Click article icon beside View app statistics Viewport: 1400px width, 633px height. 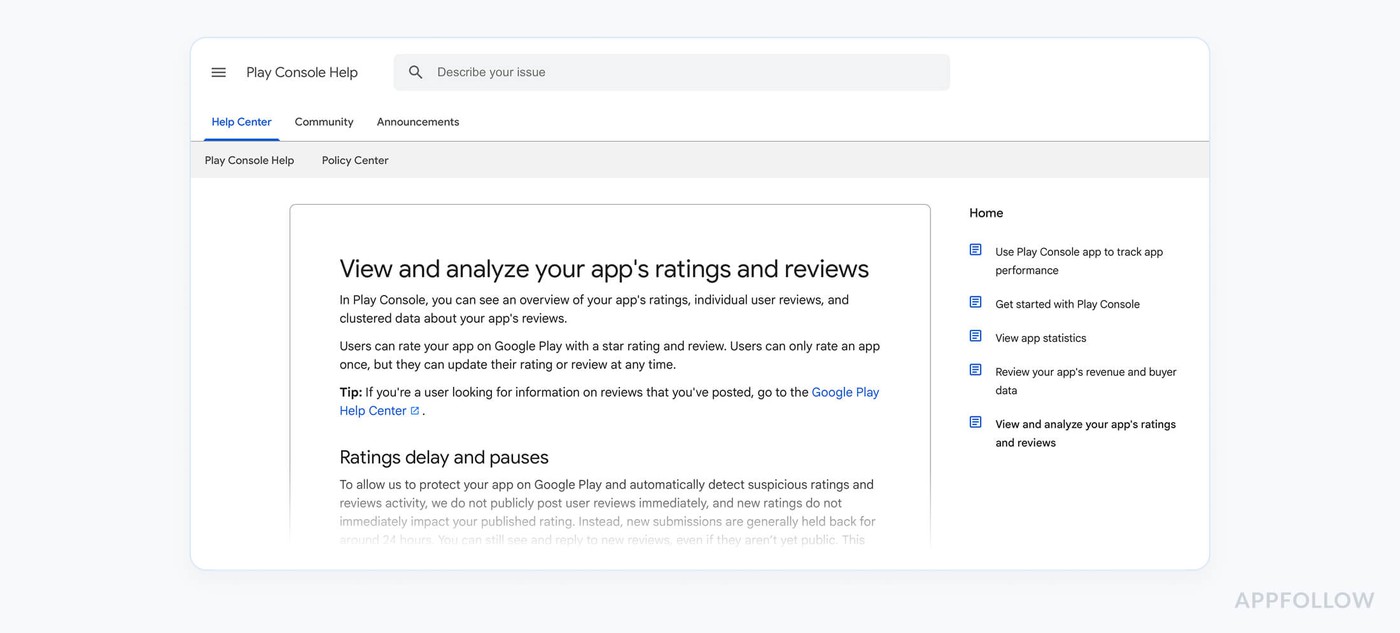pyautogui.click(x=975, y=336)
